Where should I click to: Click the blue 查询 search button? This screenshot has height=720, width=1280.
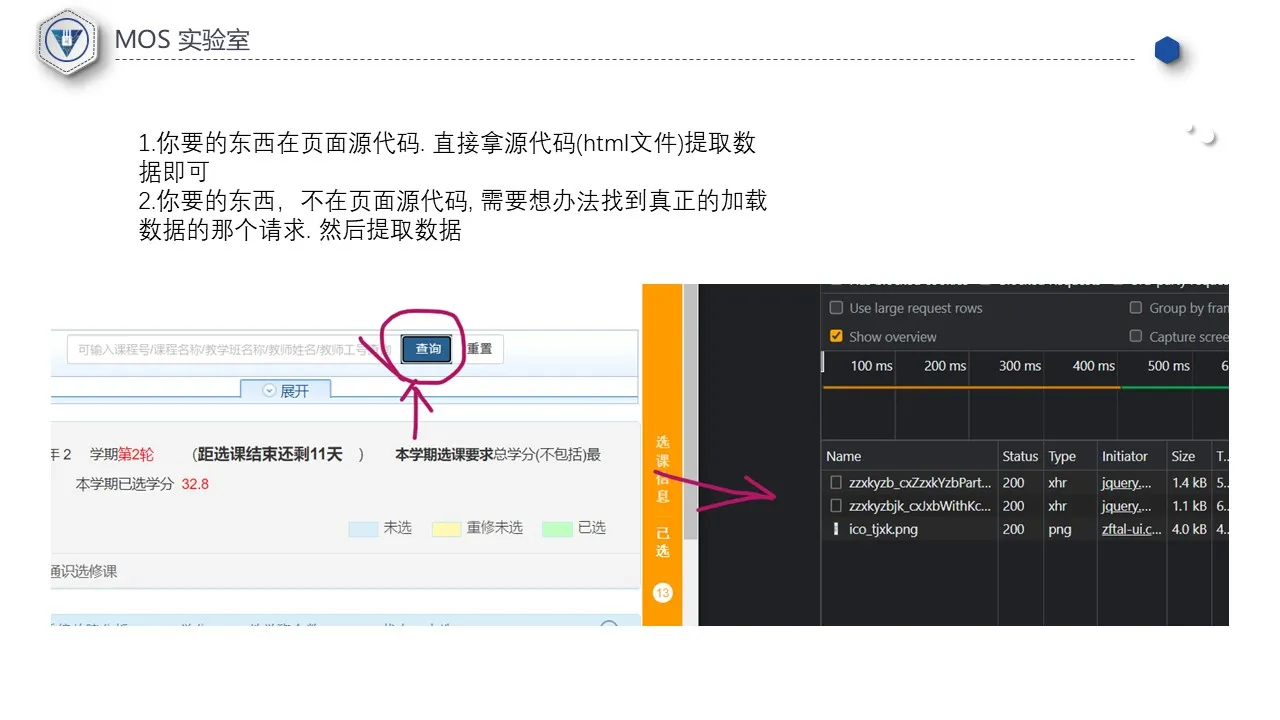pyautogui.click(x=428, y=349)
